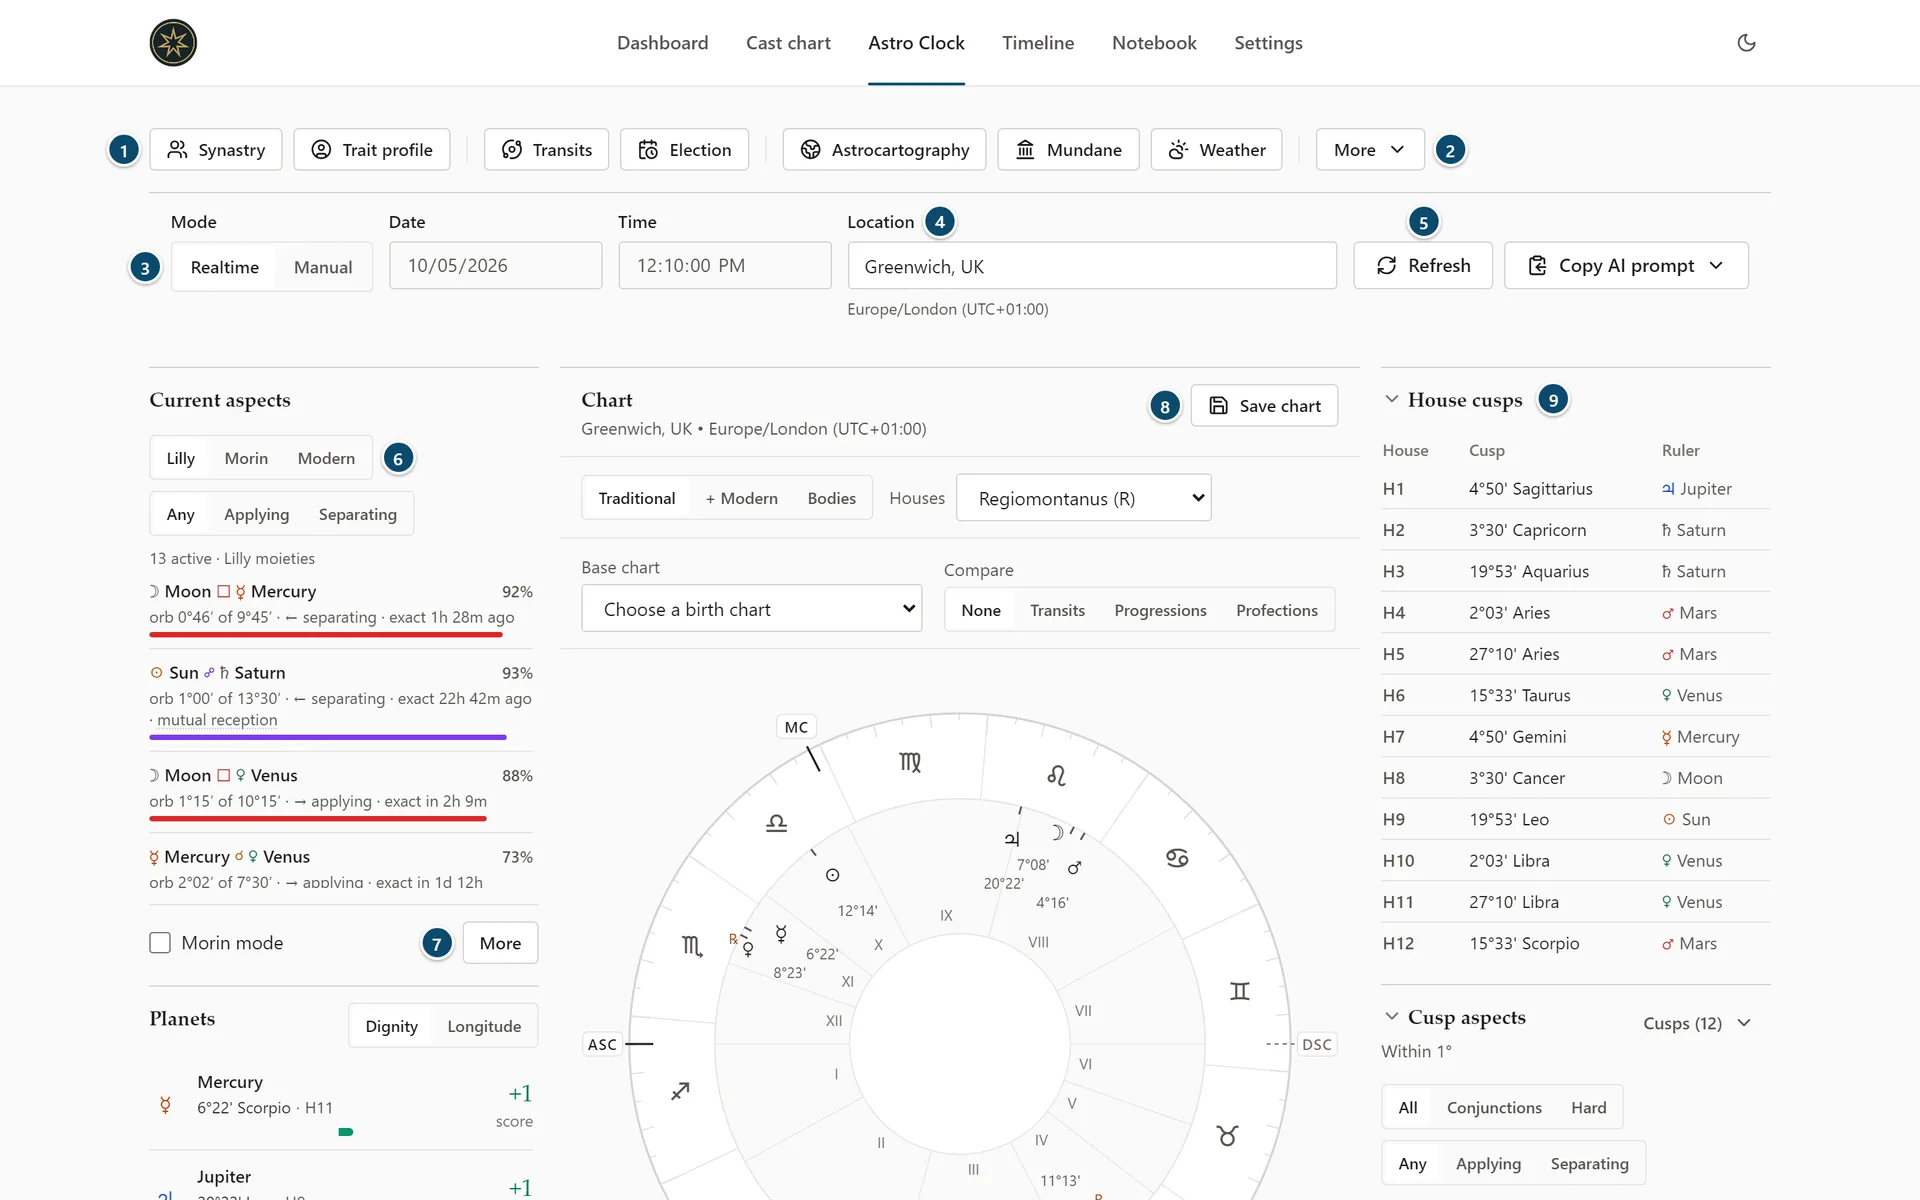Go to the Cast chart tab

point(788,43)
